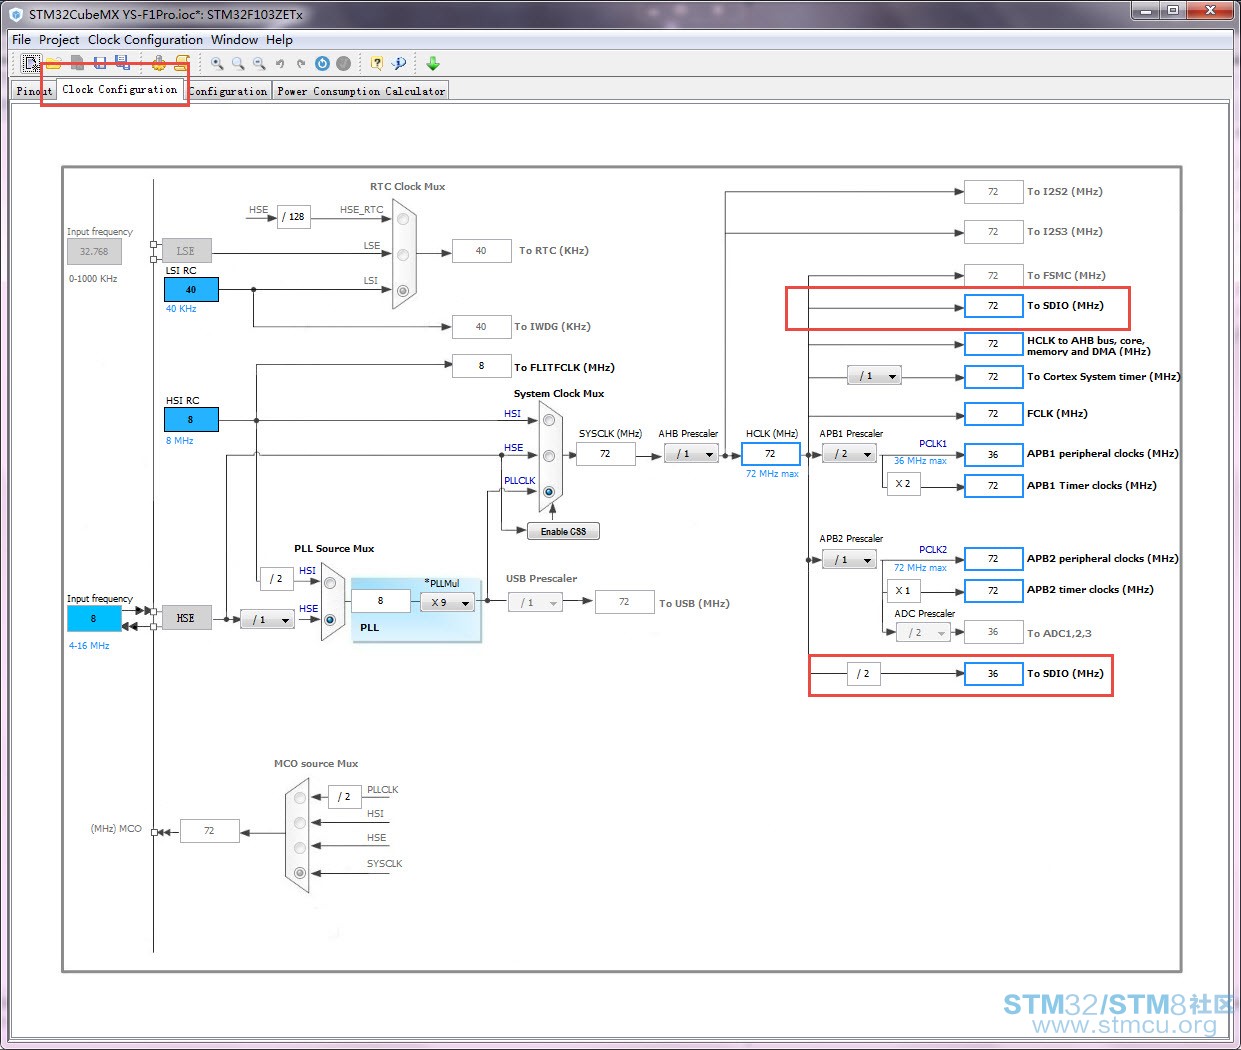The image size is (1241, 1050).
Task: Open the Window menu
Action: click(235, 40)
